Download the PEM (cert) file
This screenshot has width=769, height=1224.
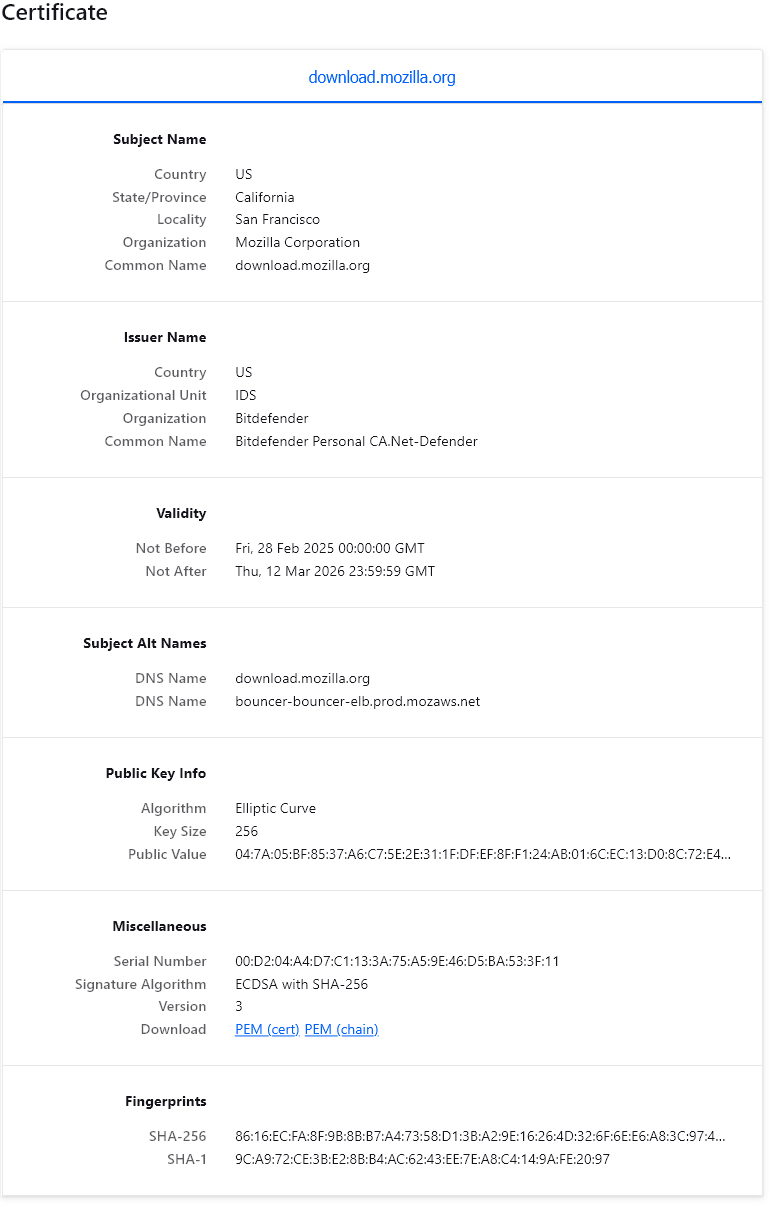(x=267, y=1029)
